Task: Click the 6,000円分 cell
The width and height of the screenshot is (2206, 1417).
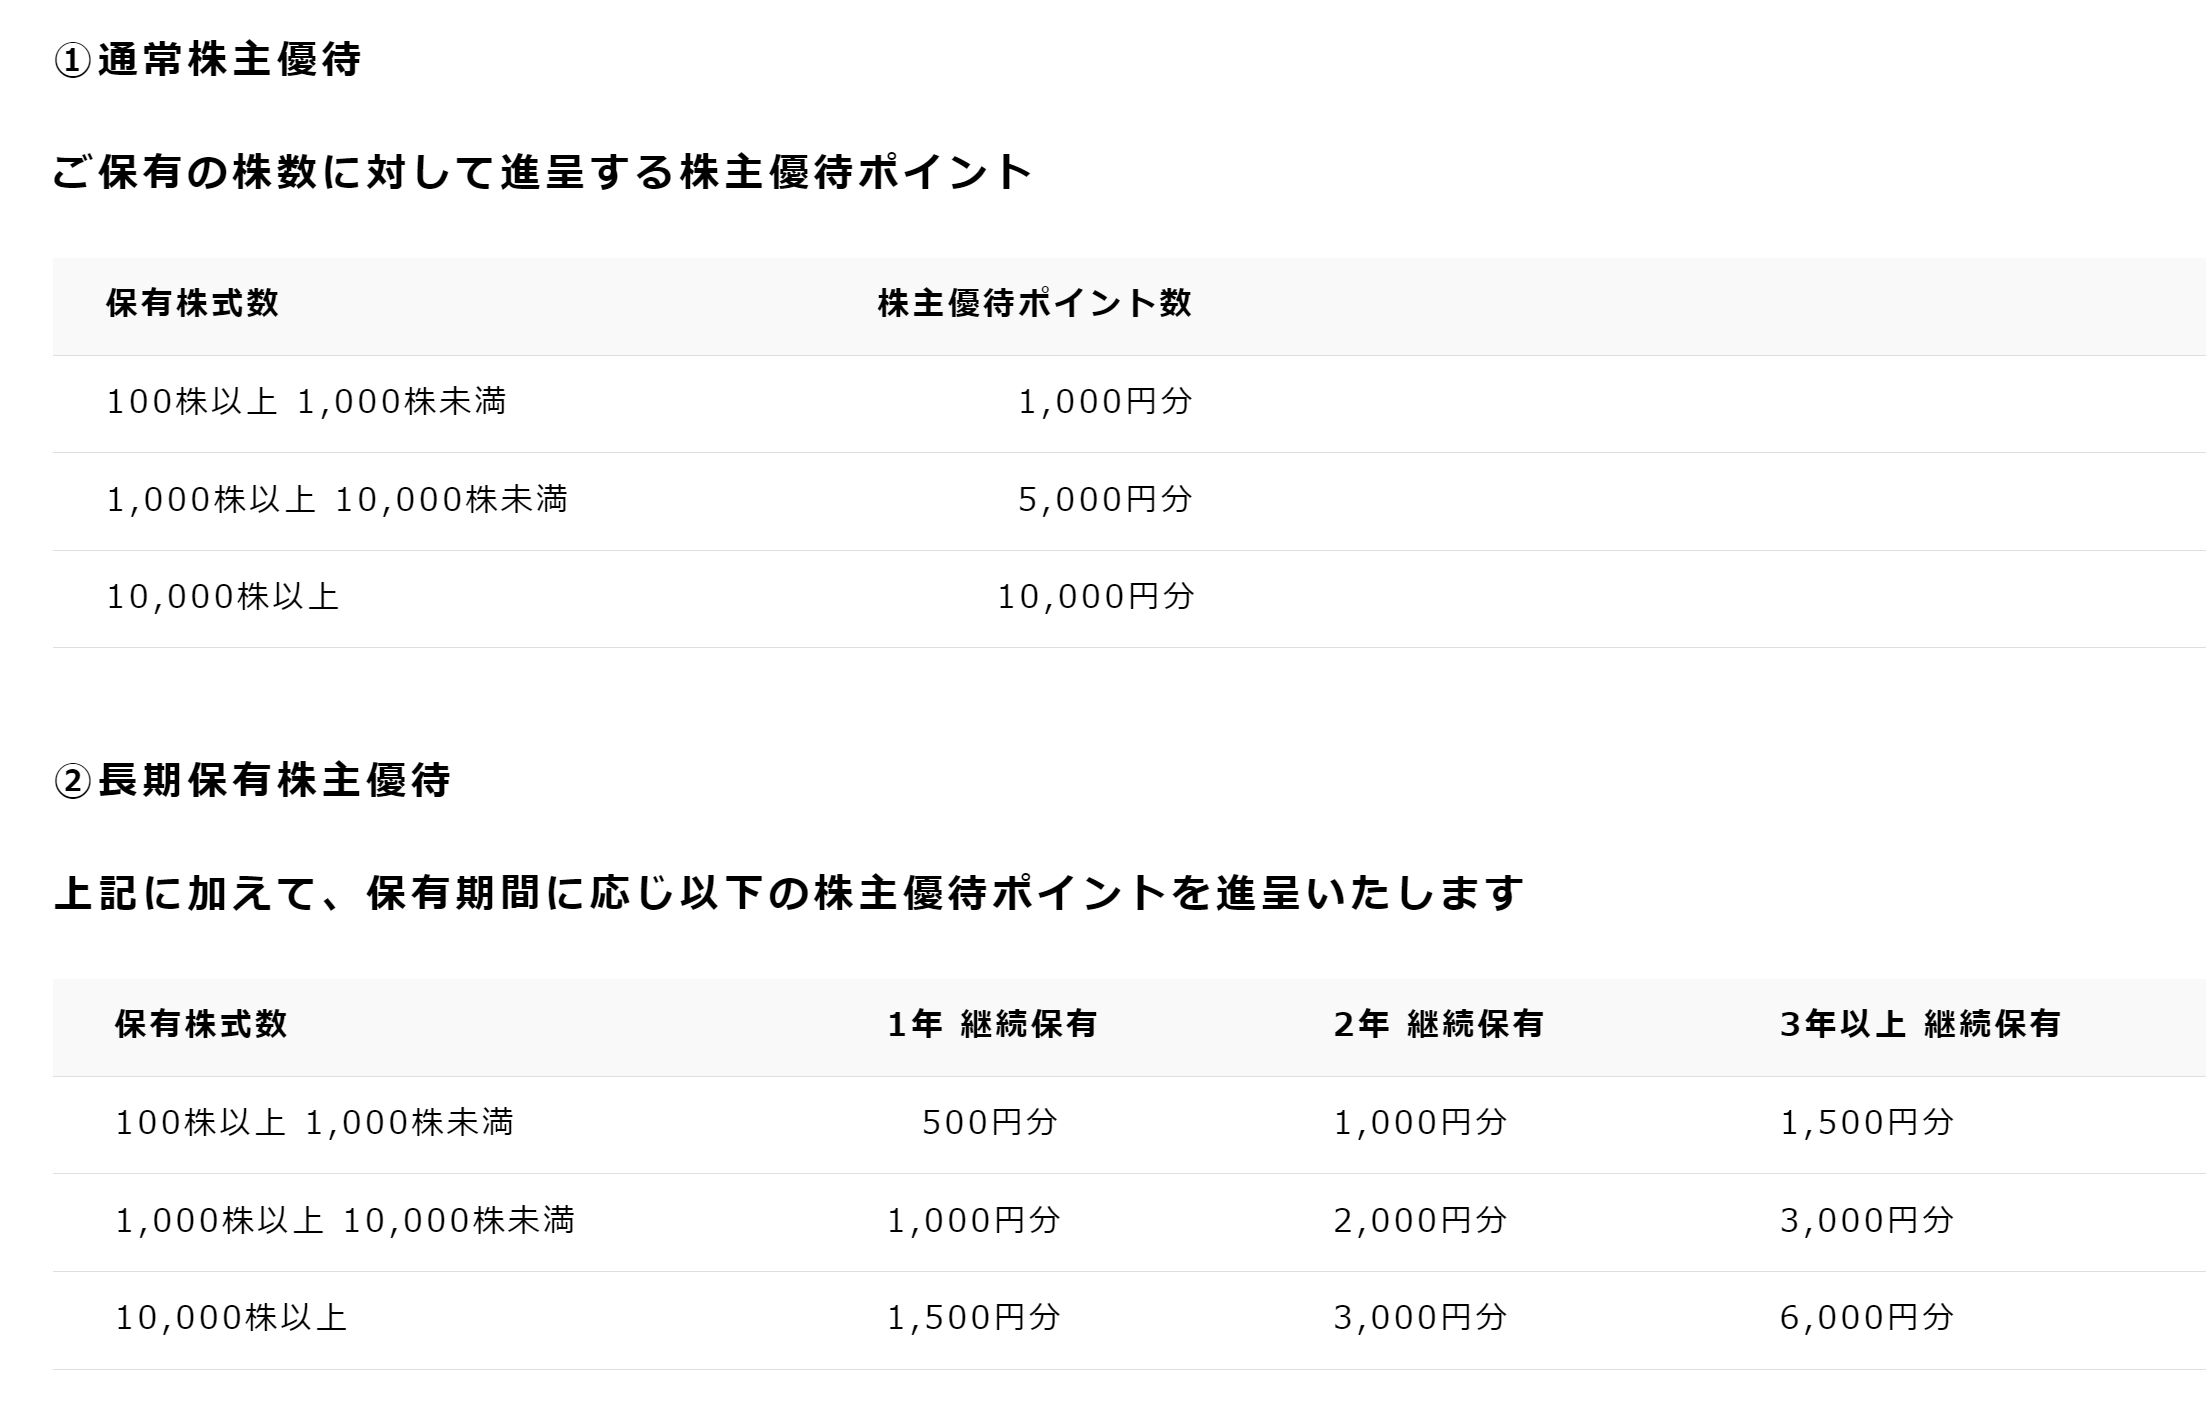Action: pos(1866,1317)
